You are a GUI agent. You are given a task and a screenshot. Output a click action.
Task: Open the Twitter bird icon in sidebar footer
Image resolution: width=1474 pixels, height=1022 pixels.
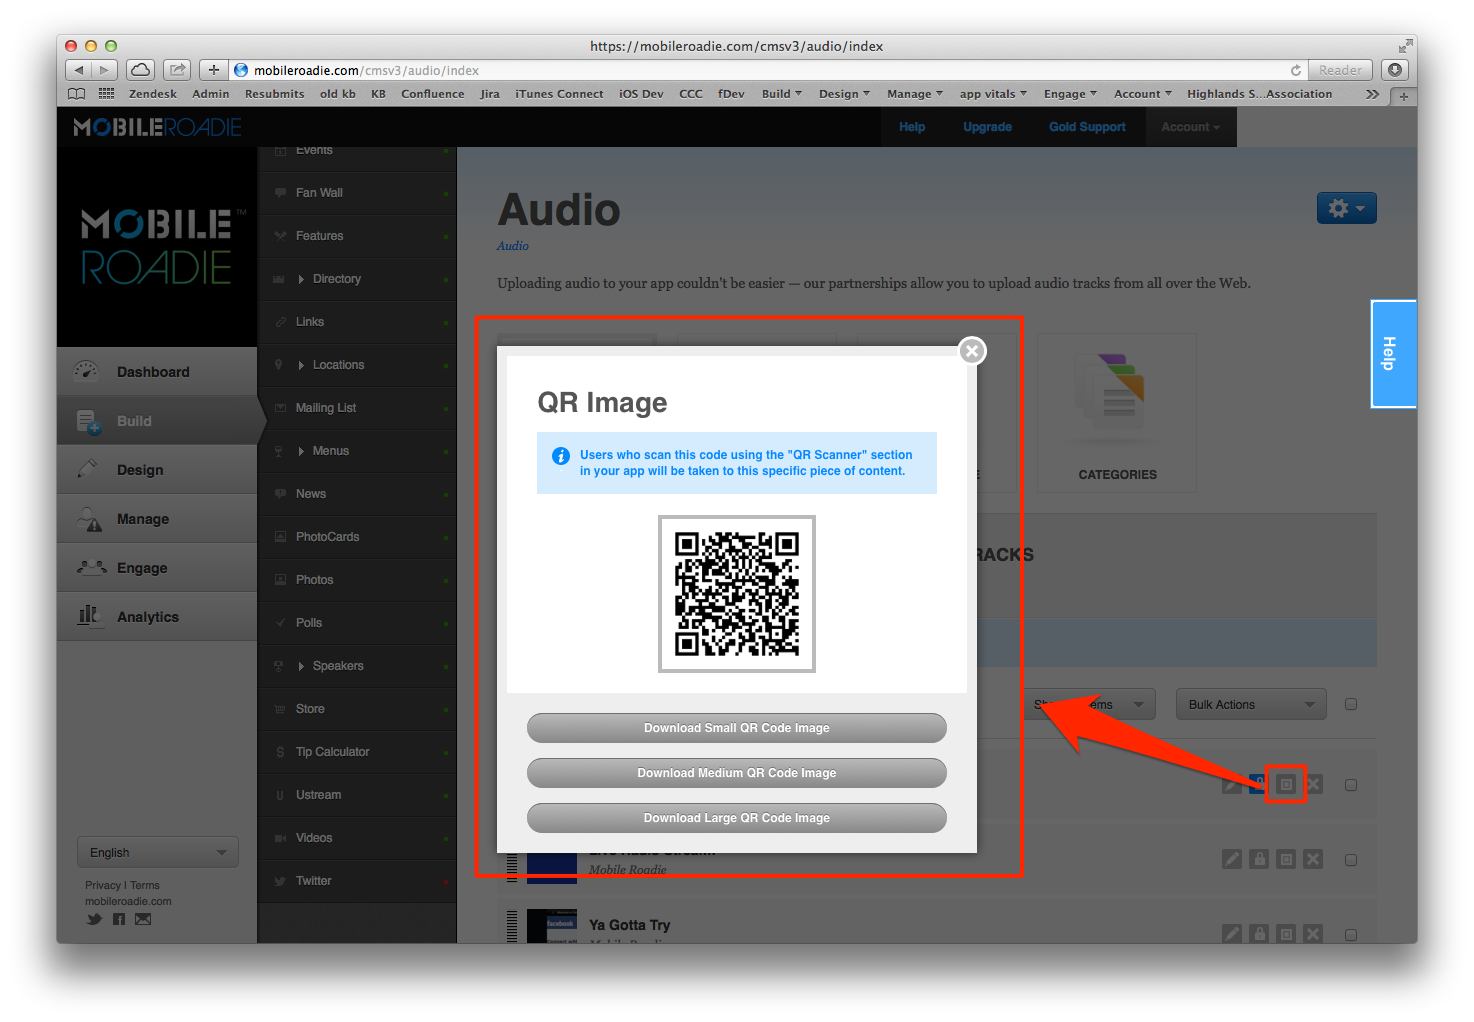point(94,919)
